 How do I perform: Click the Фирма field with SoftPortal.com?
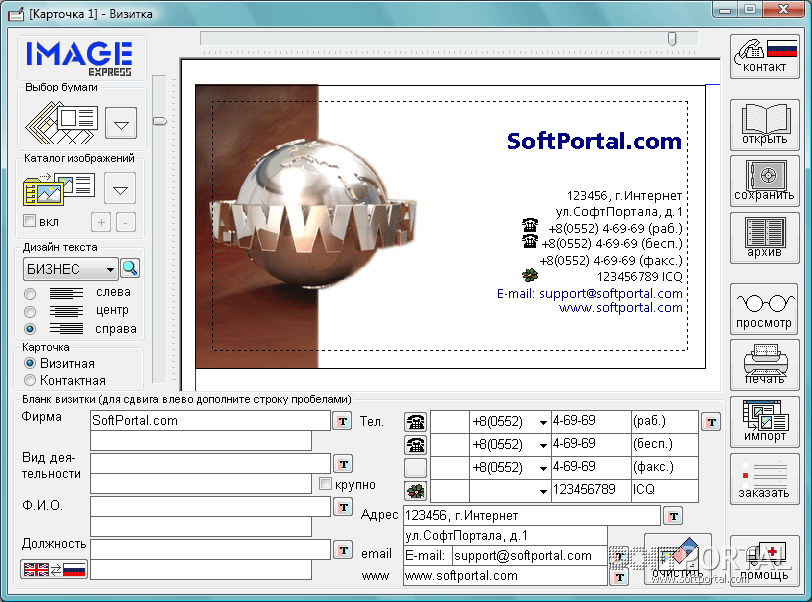pyautogui.click(x=210, y=421)
